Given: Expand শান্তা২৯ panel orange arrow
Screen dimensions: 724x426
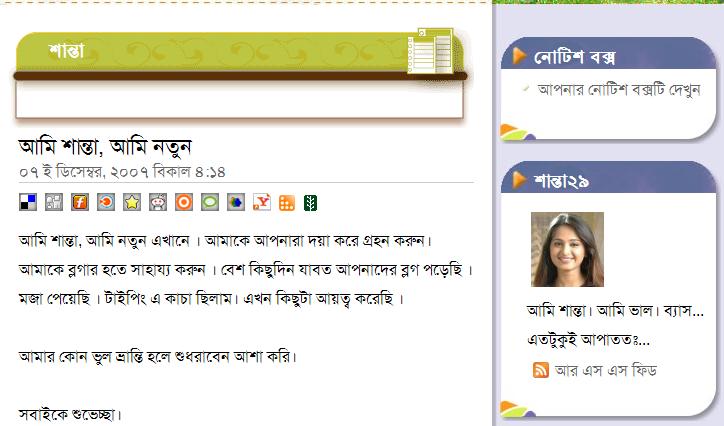Looking at the screenshot, I should (x=519, y=180).
